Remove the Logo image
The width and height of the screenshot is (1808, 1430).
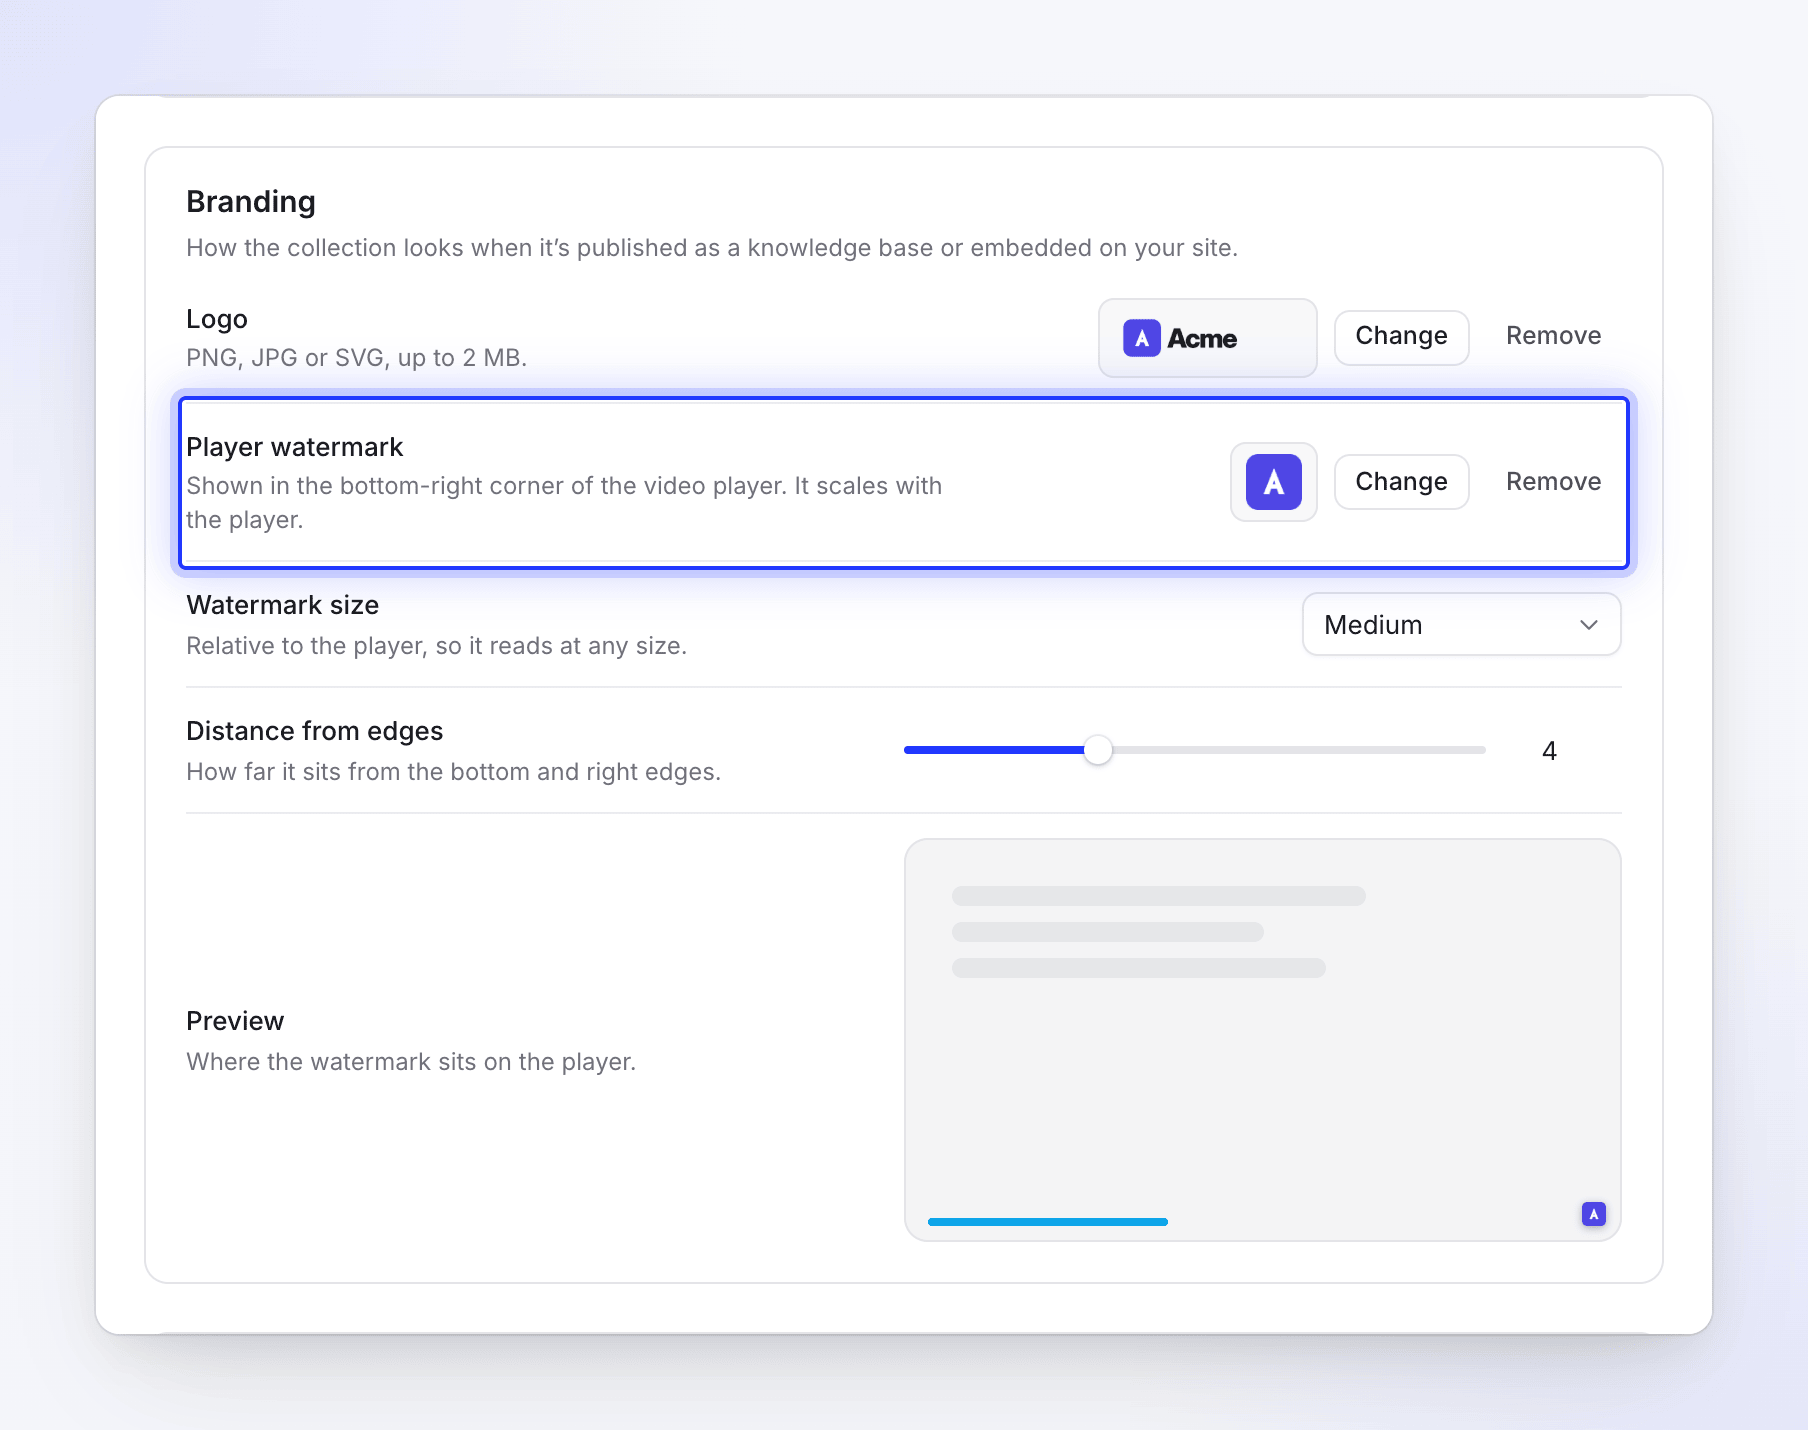pyautogui.click(x=1553, y=337)
